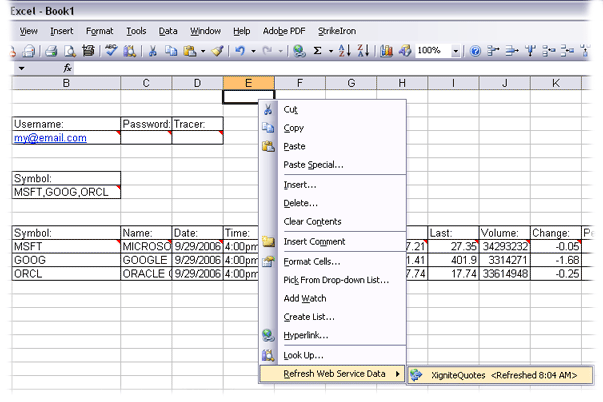Open the Chart Wizard icon
The width and height of the screenshot is (603, 402).
pyautogui.click(x=386, y=51)
